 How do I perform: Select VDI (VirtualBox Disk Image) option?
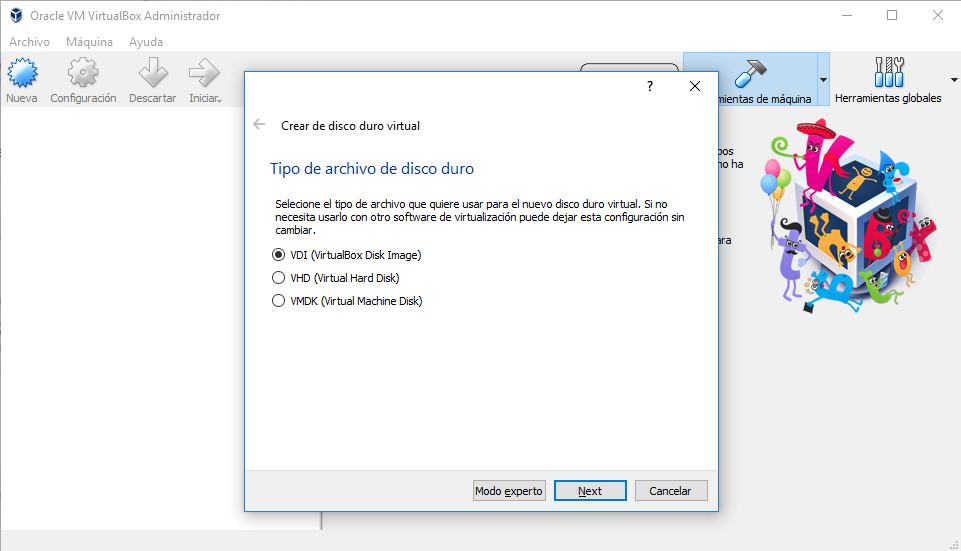pyautogui.click(x=279, y=255)
